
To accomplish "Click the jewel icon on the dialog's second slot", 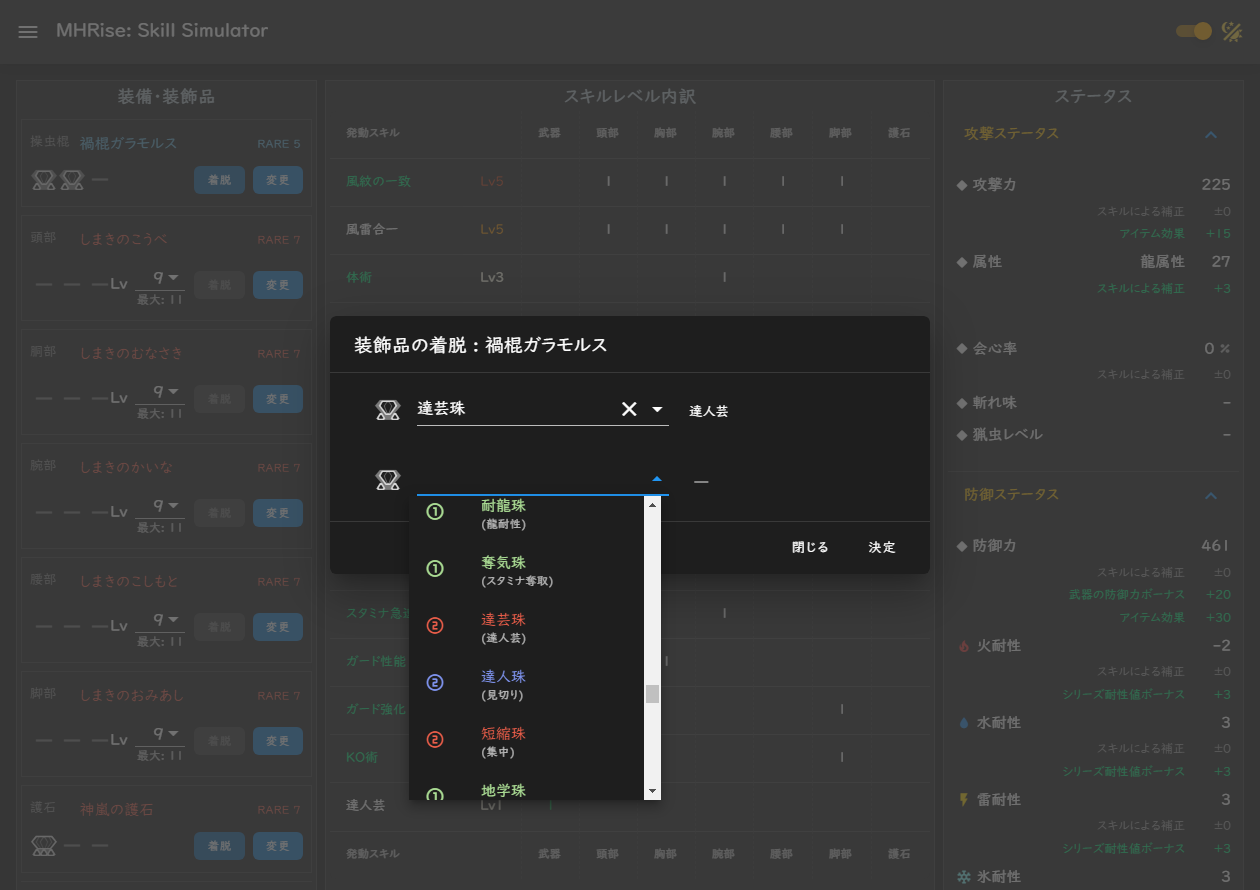I will [x=388, y=479].
